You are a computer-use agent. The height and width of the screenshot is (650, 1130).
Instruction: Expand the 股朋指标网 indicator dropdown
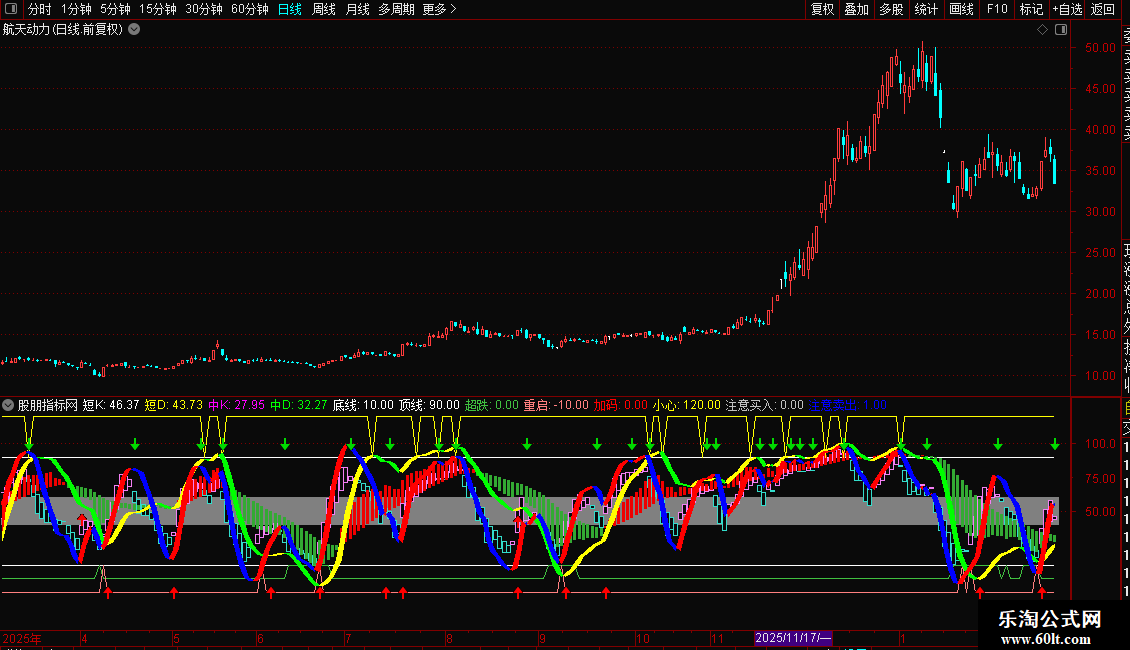click(x=9, y=405)
